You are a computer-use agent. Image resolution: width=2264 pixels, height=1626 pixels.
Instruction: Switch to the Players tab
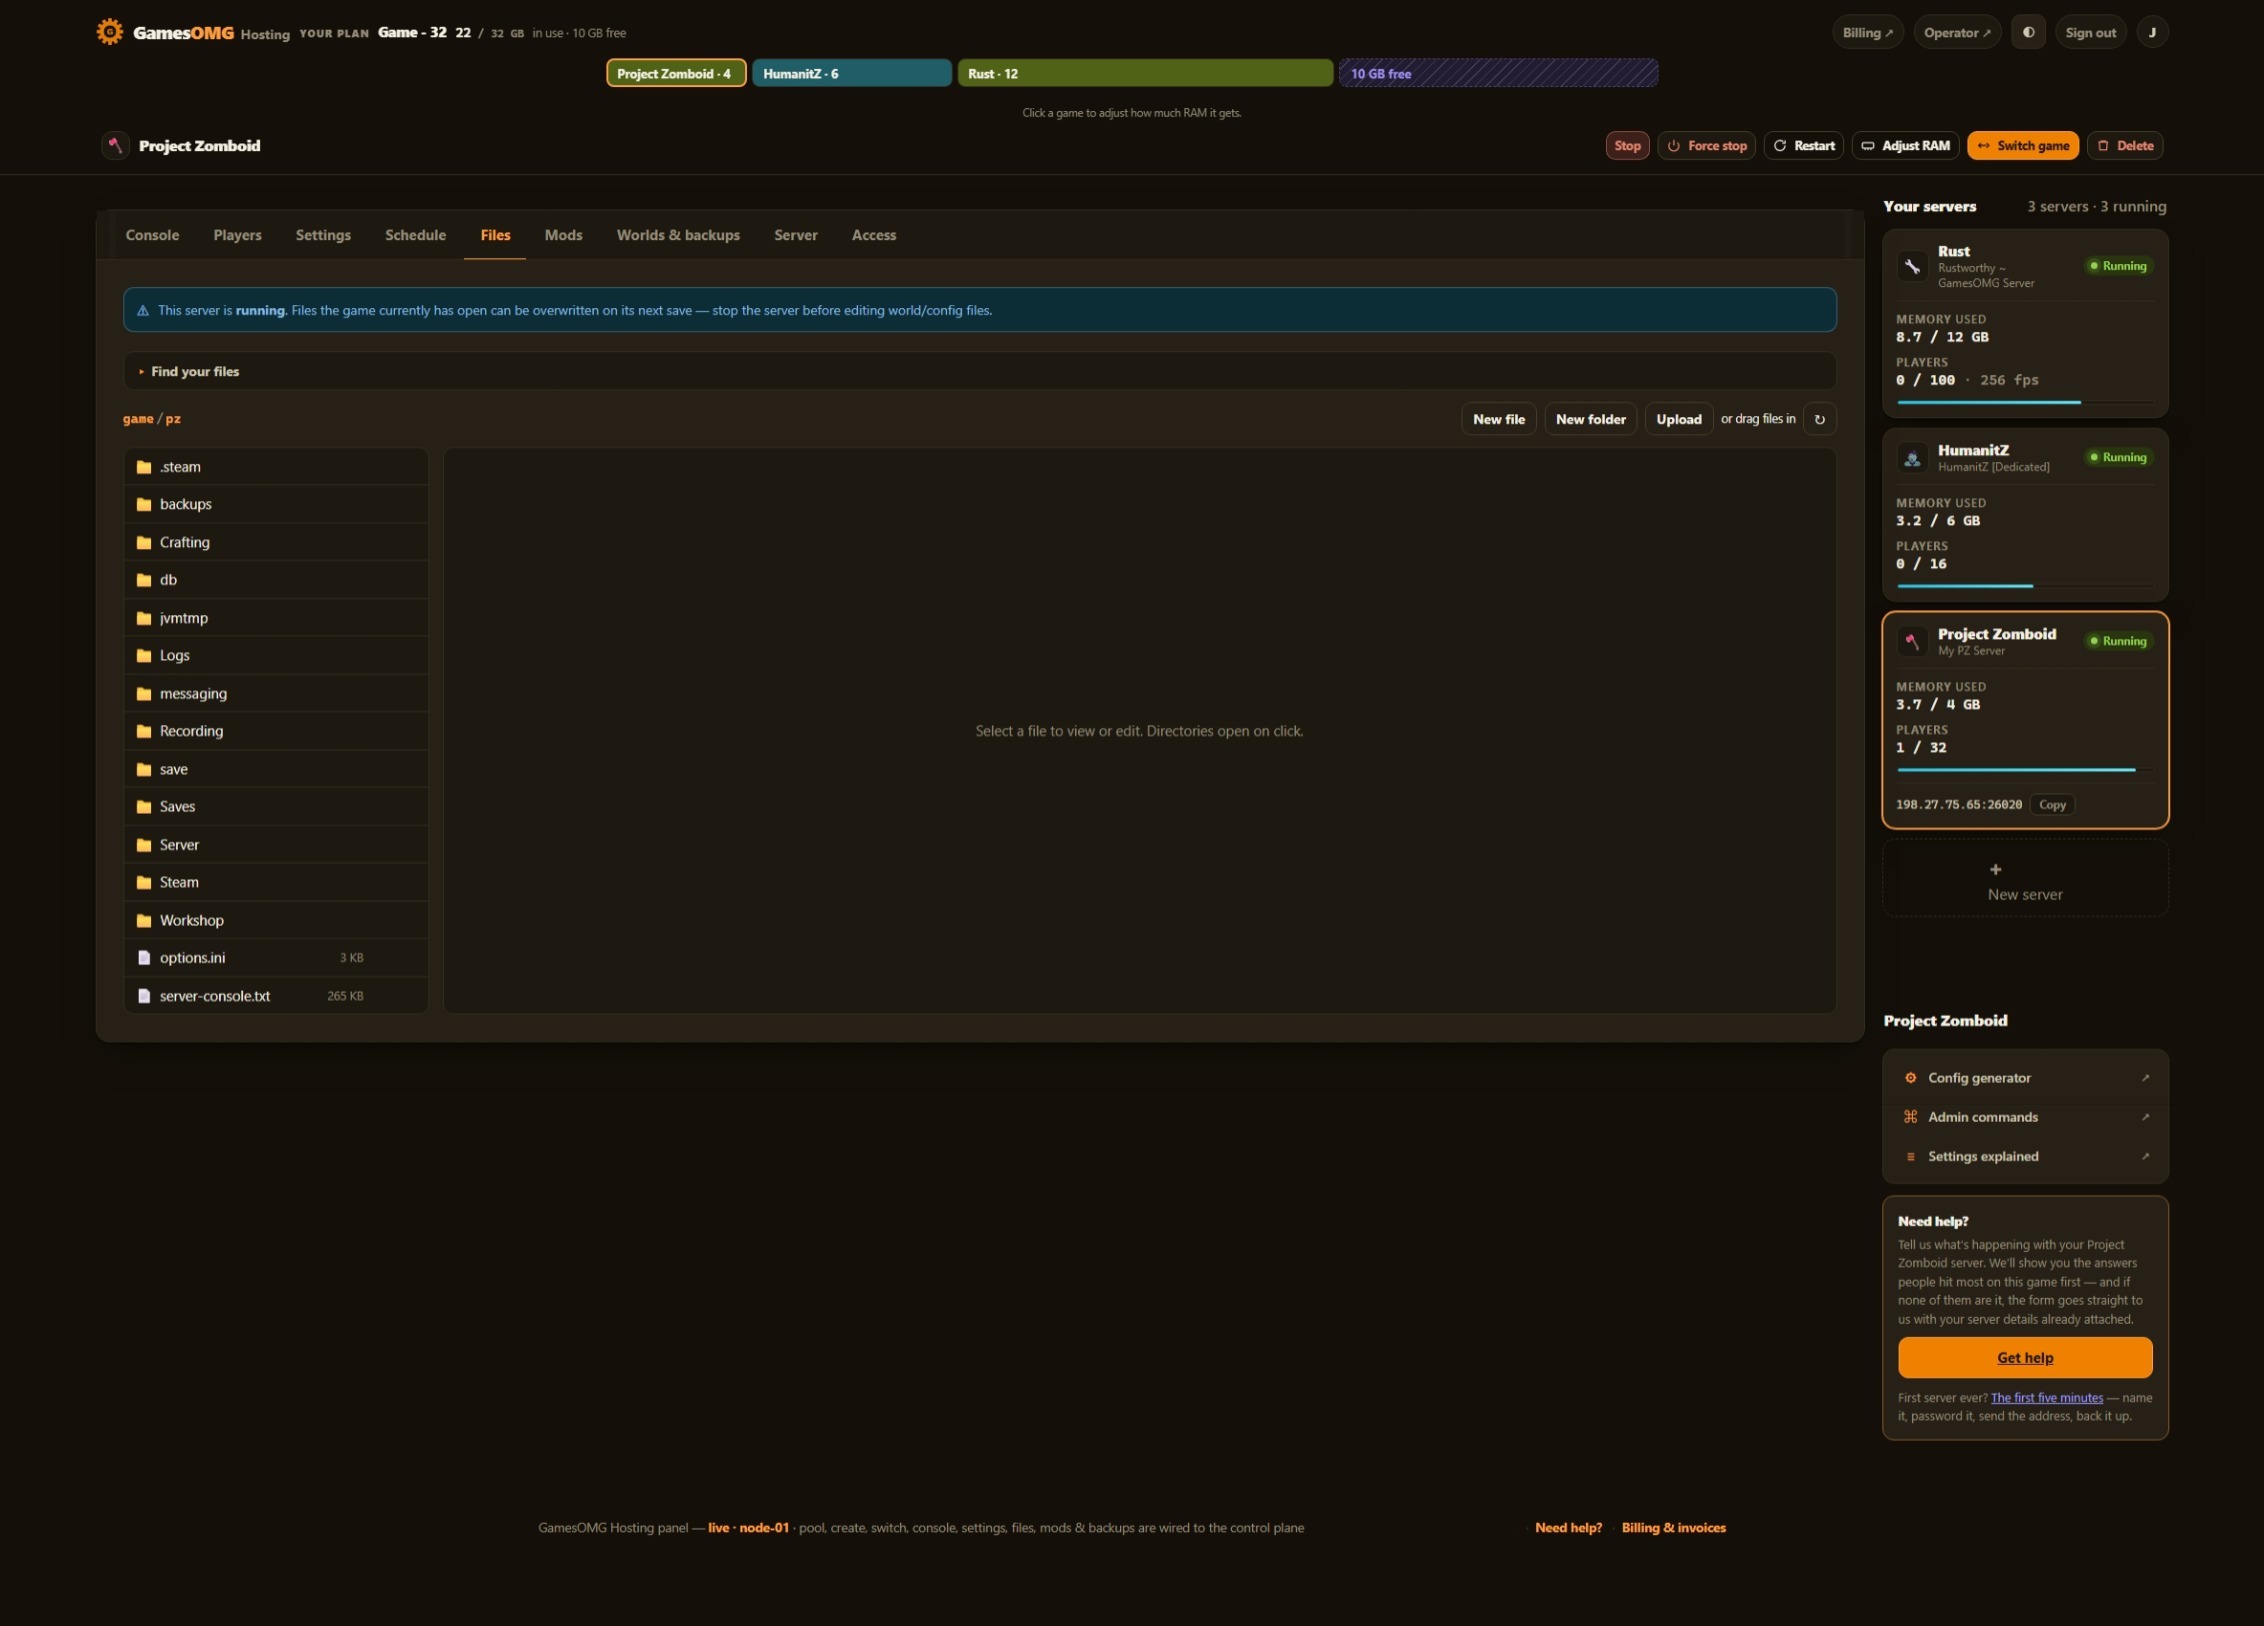(x=237, y=235)
